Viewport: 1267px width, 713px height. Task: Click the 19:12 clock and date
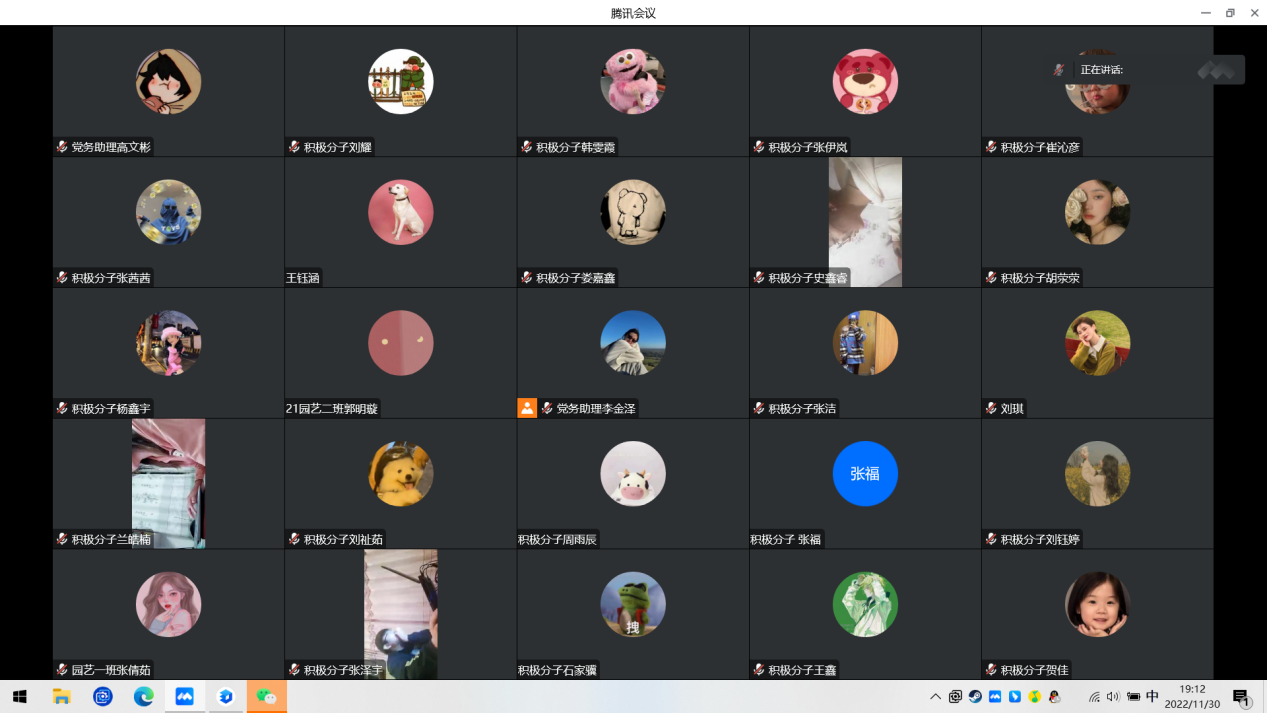tap(1192, 697)
